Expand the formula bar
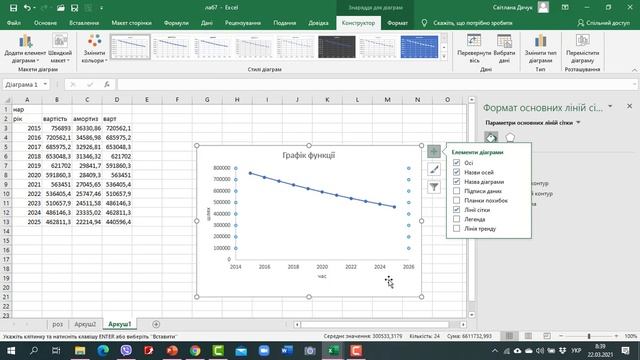Screen dimensions: 640x360 [x=635, y=84]
